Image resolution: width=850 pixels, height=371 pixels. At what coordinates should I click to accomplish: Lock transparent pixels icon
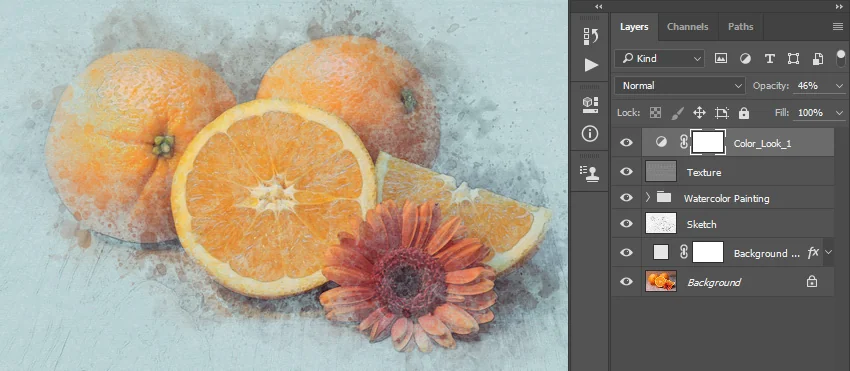pyautogui.click(x=655, y=113)
